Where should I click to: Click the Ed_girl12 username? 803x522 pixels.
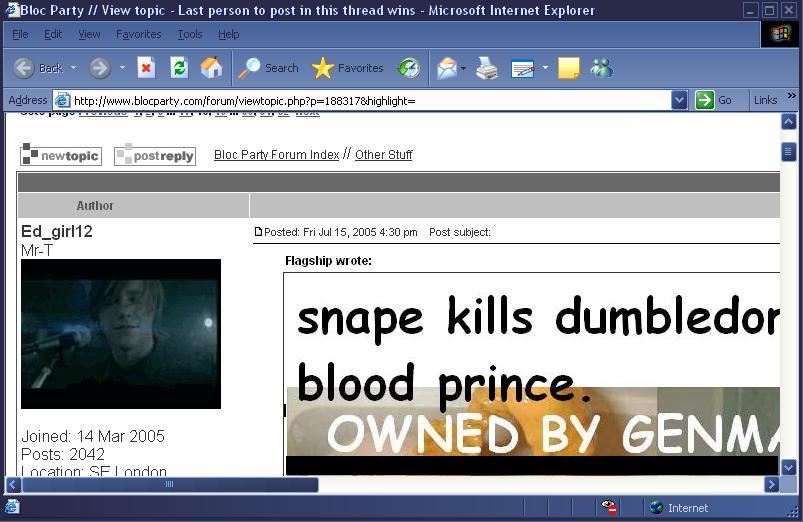coord(57,232)
